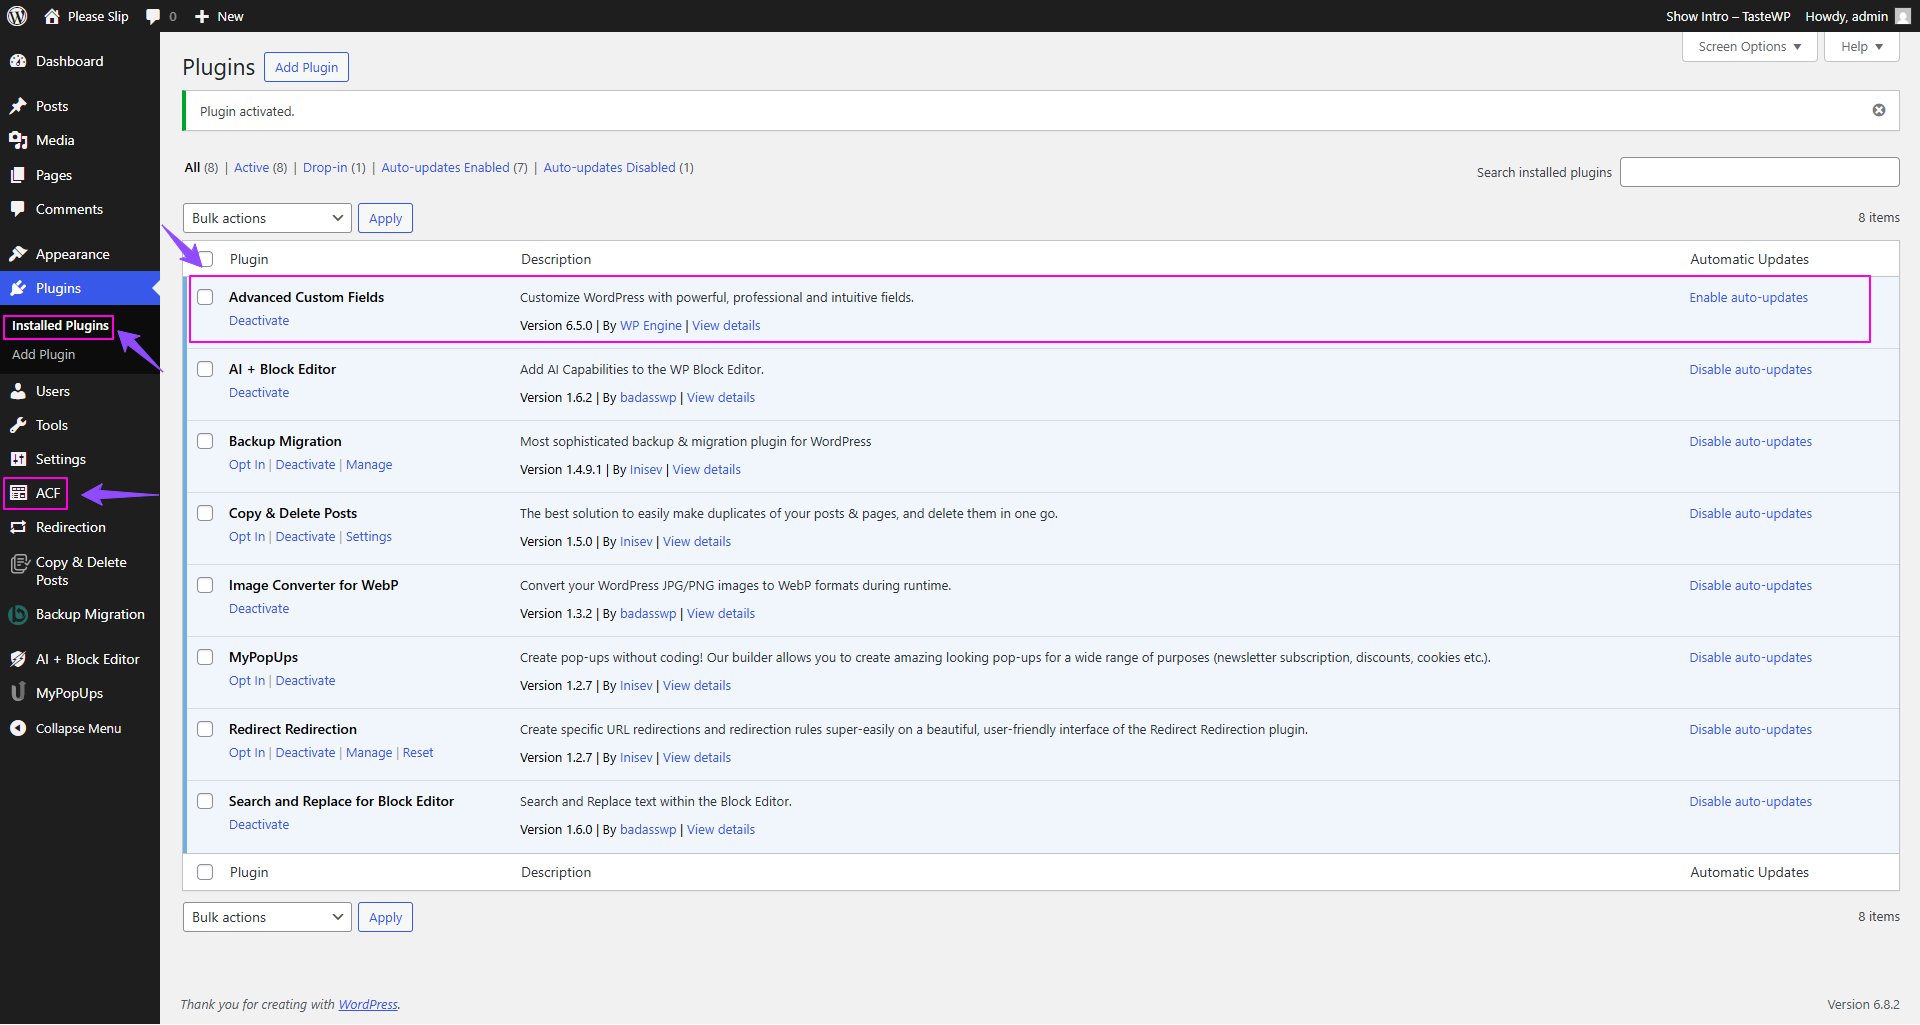Select the Backup Migration checkbox
This screenshot has height=1025, width=1920.
point(205,441)
